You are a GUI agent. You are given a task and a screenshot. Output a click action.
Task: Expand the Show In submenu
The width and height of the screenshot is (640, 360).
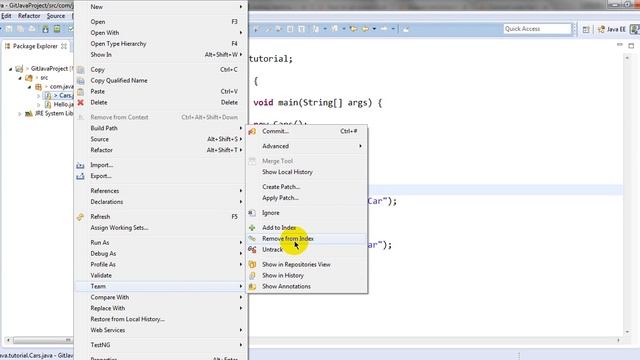click(161, 55)
